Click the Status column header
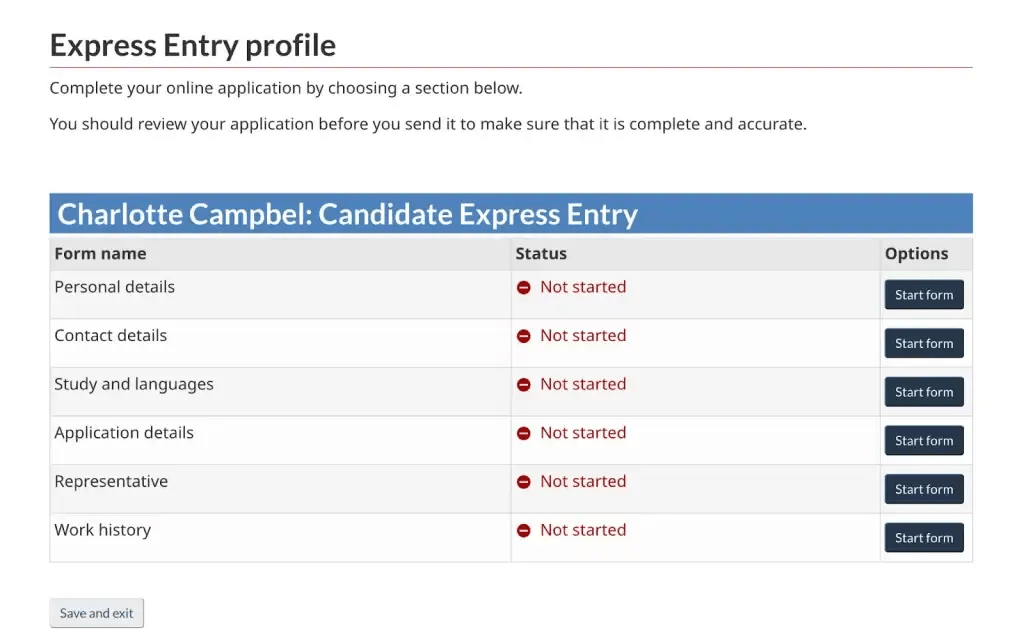Viewport: 1024px width, 636px height. 540,253
